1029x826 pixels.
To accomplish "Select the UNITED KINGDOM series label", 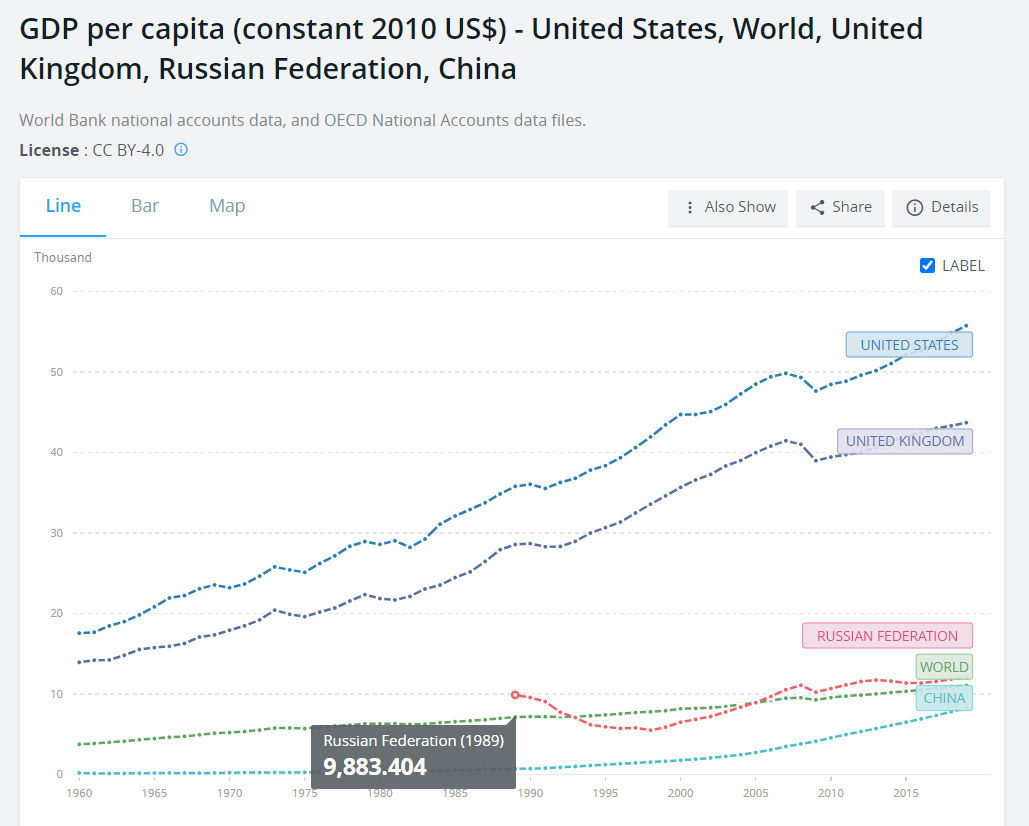I will [x=905, y=441].
